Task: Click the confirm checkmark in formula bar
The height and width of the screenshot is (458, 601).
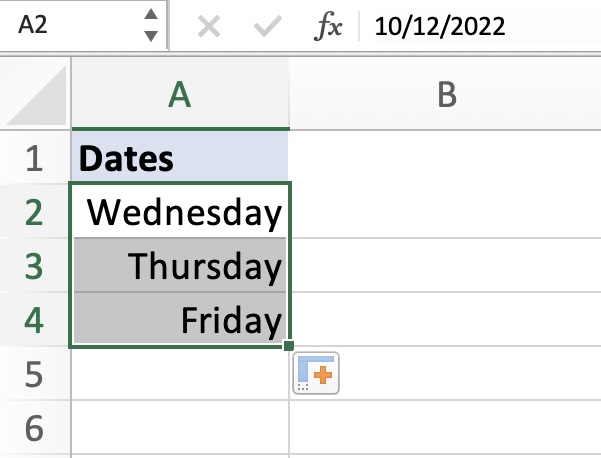Action: pos(268,26)
